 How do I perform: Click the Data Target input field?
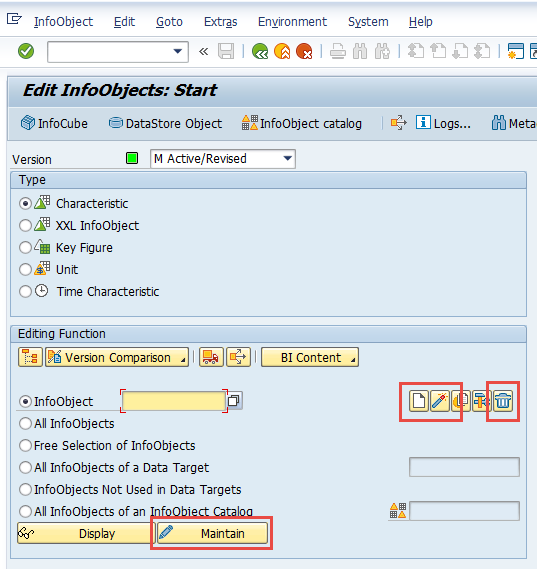click(464, 467)
